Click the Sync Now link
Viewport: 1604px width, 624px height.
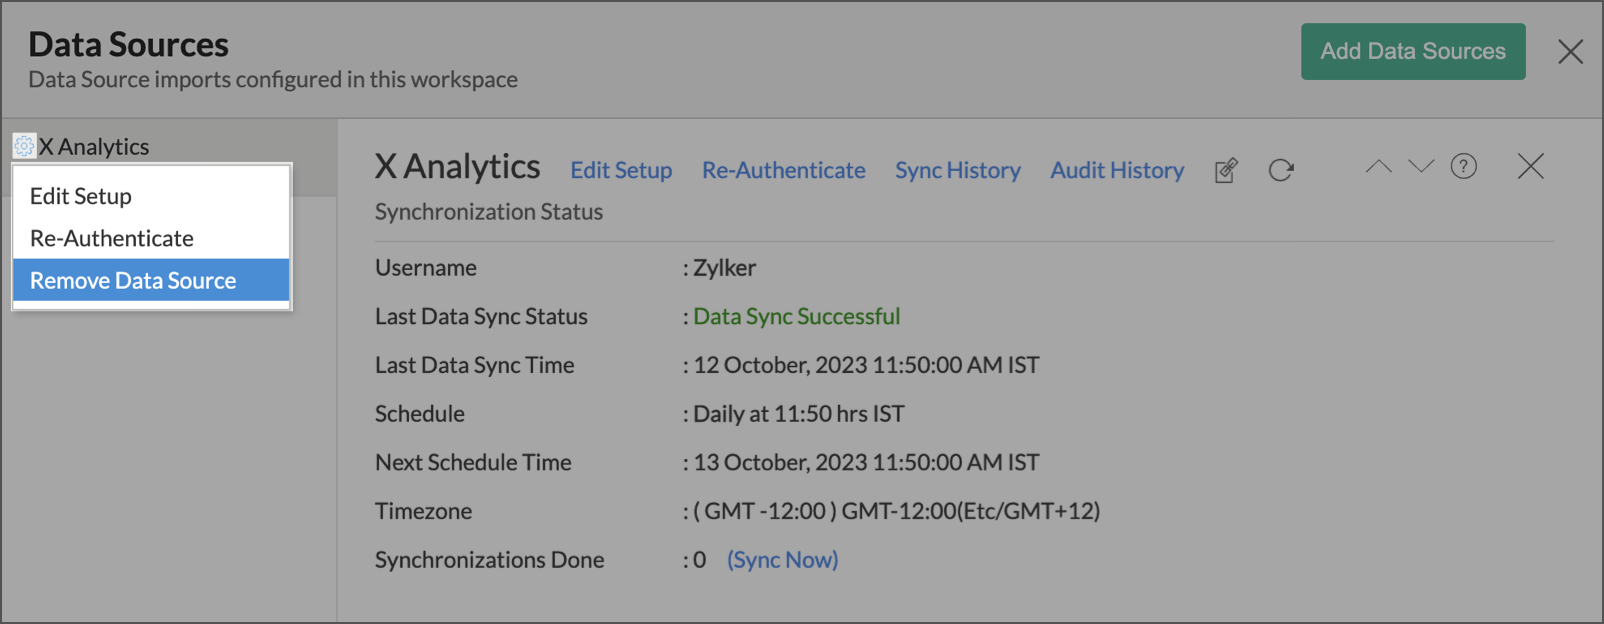pos(783,560)
